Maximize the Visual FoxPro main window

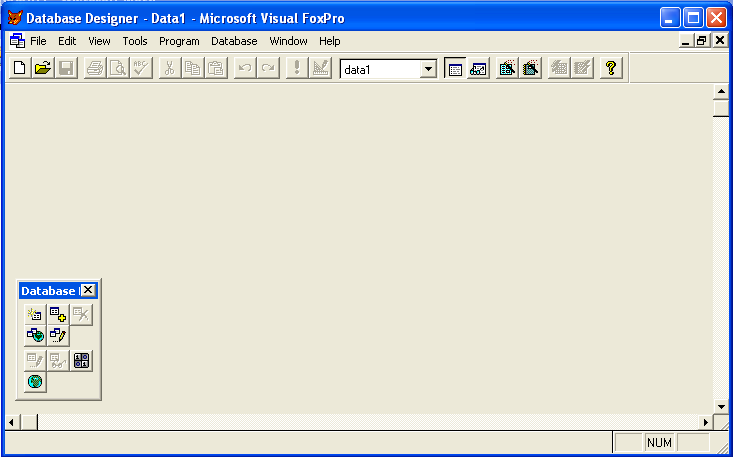693,18
